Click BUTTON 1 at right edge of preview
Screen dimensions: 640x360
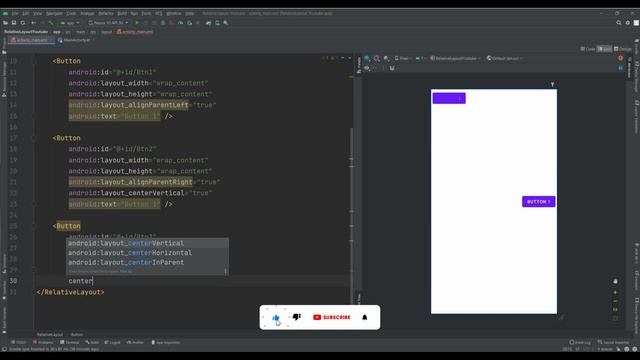(538, 202)
